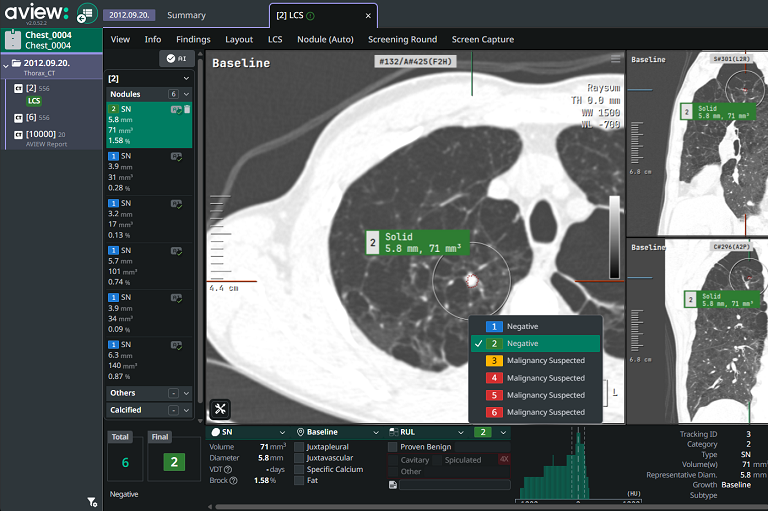The height and width of the screenshot is (511, 768).
Task: Select category 4 Malignancy Suspected
Action: click(535, 378)
